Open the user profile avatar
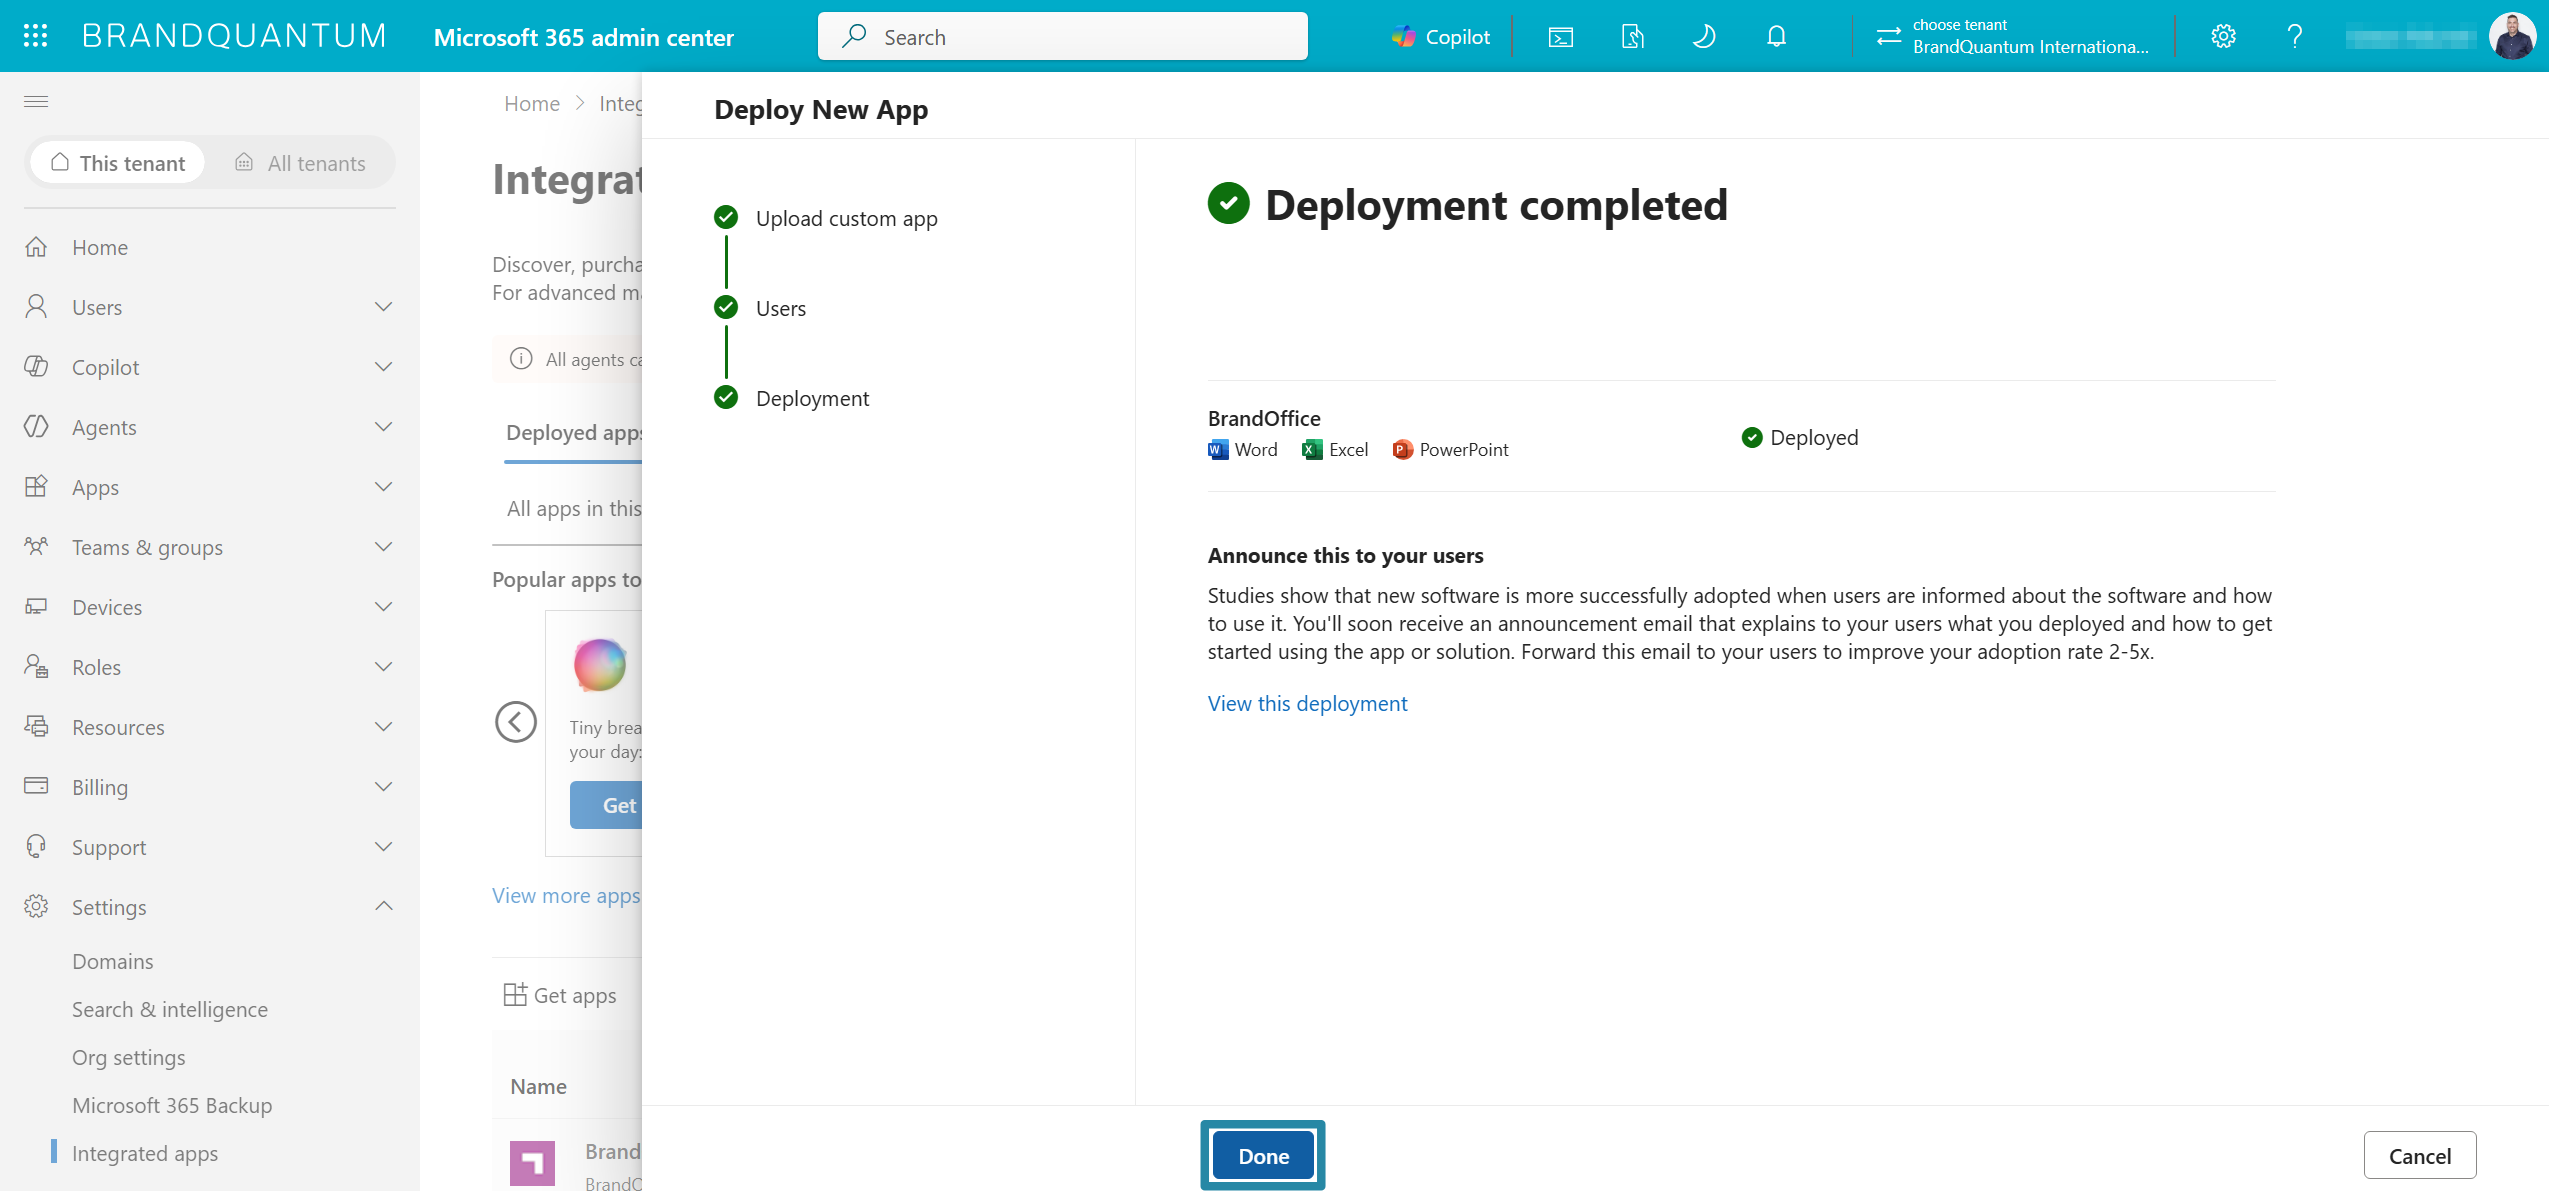The height and width of the screenshot is (1191, 2549). pos(2512,37)
